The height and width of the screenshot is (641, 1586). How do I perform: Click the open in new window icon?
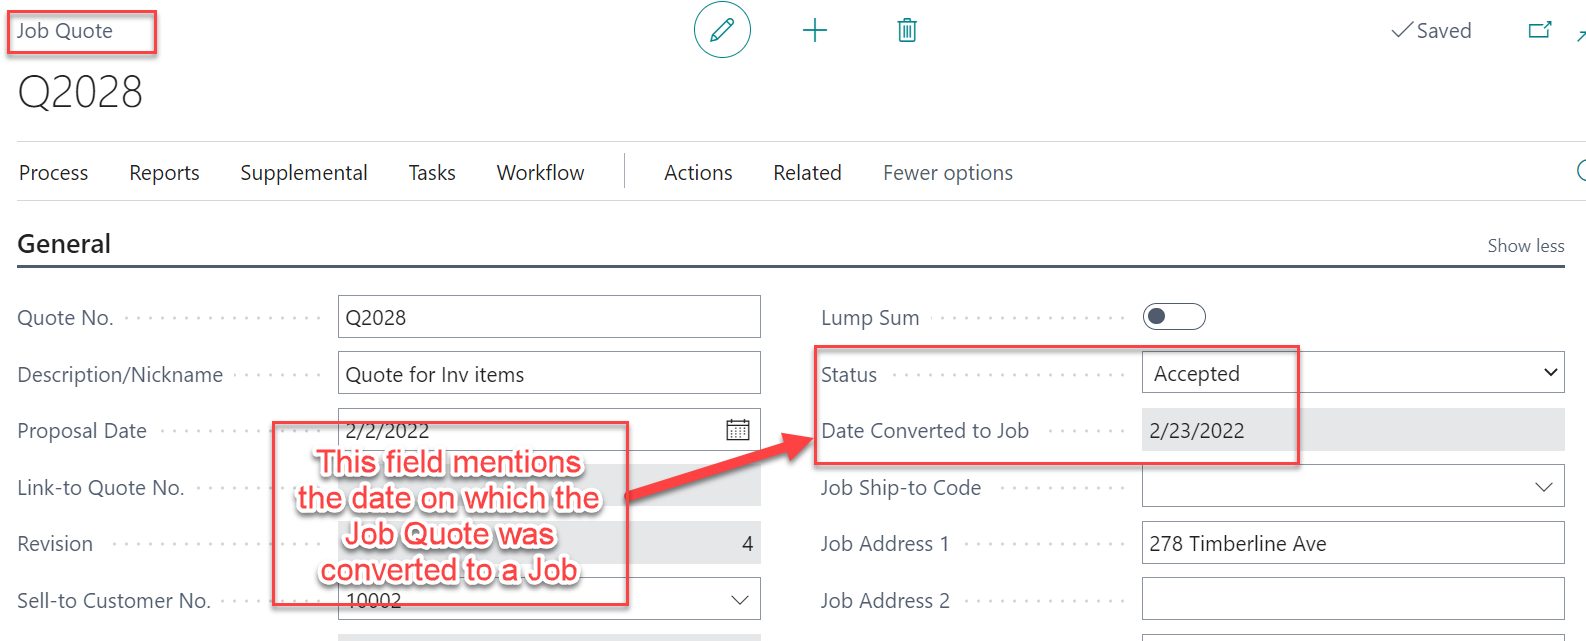pyautogui.click(x=1540, y=30)
